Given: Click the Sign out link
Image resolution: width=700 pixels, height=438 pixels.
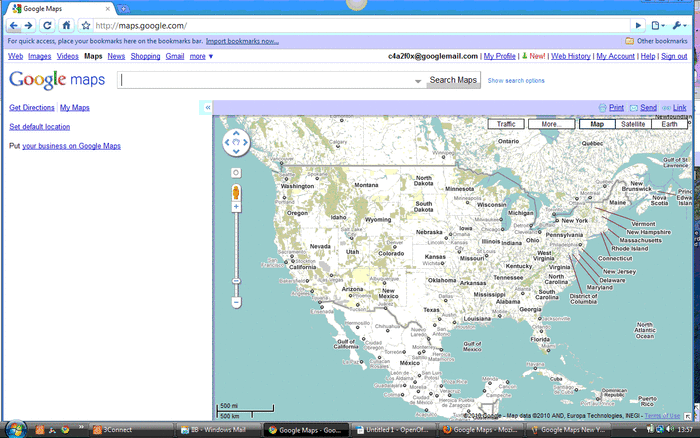Looking at the screenshot, I should point(674,56).
